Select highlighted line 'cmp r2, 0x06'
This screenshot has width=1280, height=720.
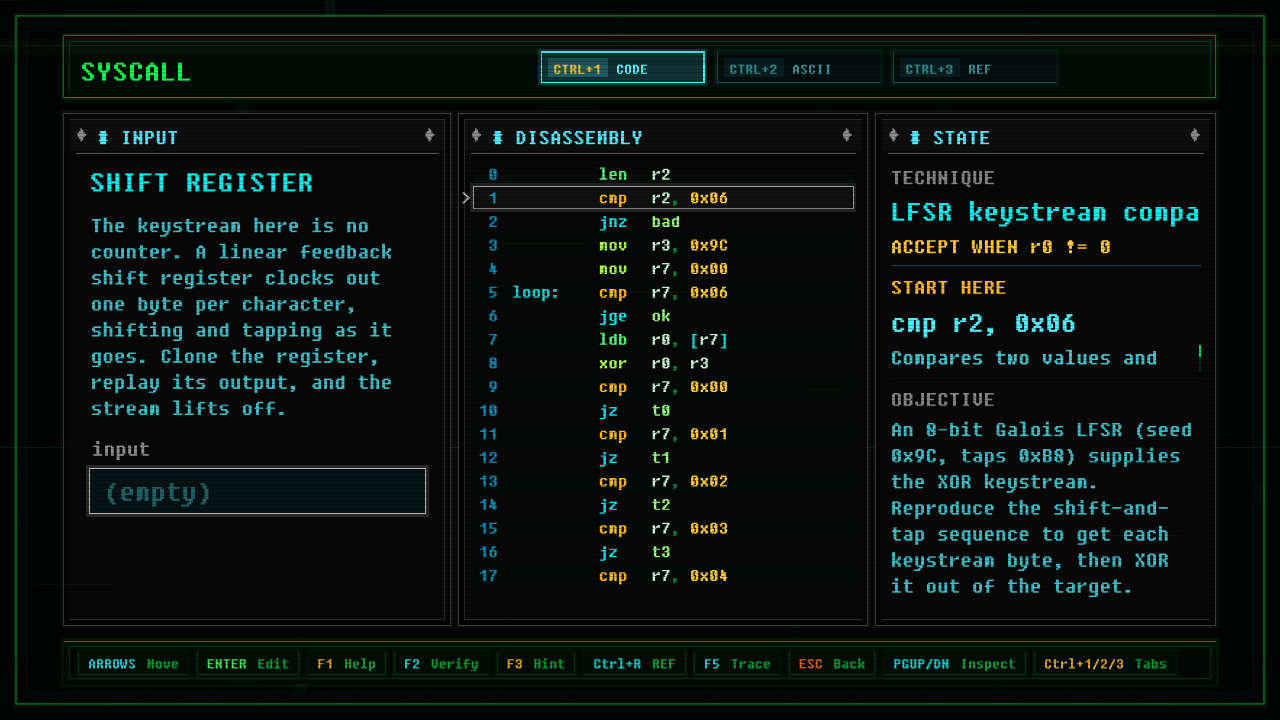663,198
